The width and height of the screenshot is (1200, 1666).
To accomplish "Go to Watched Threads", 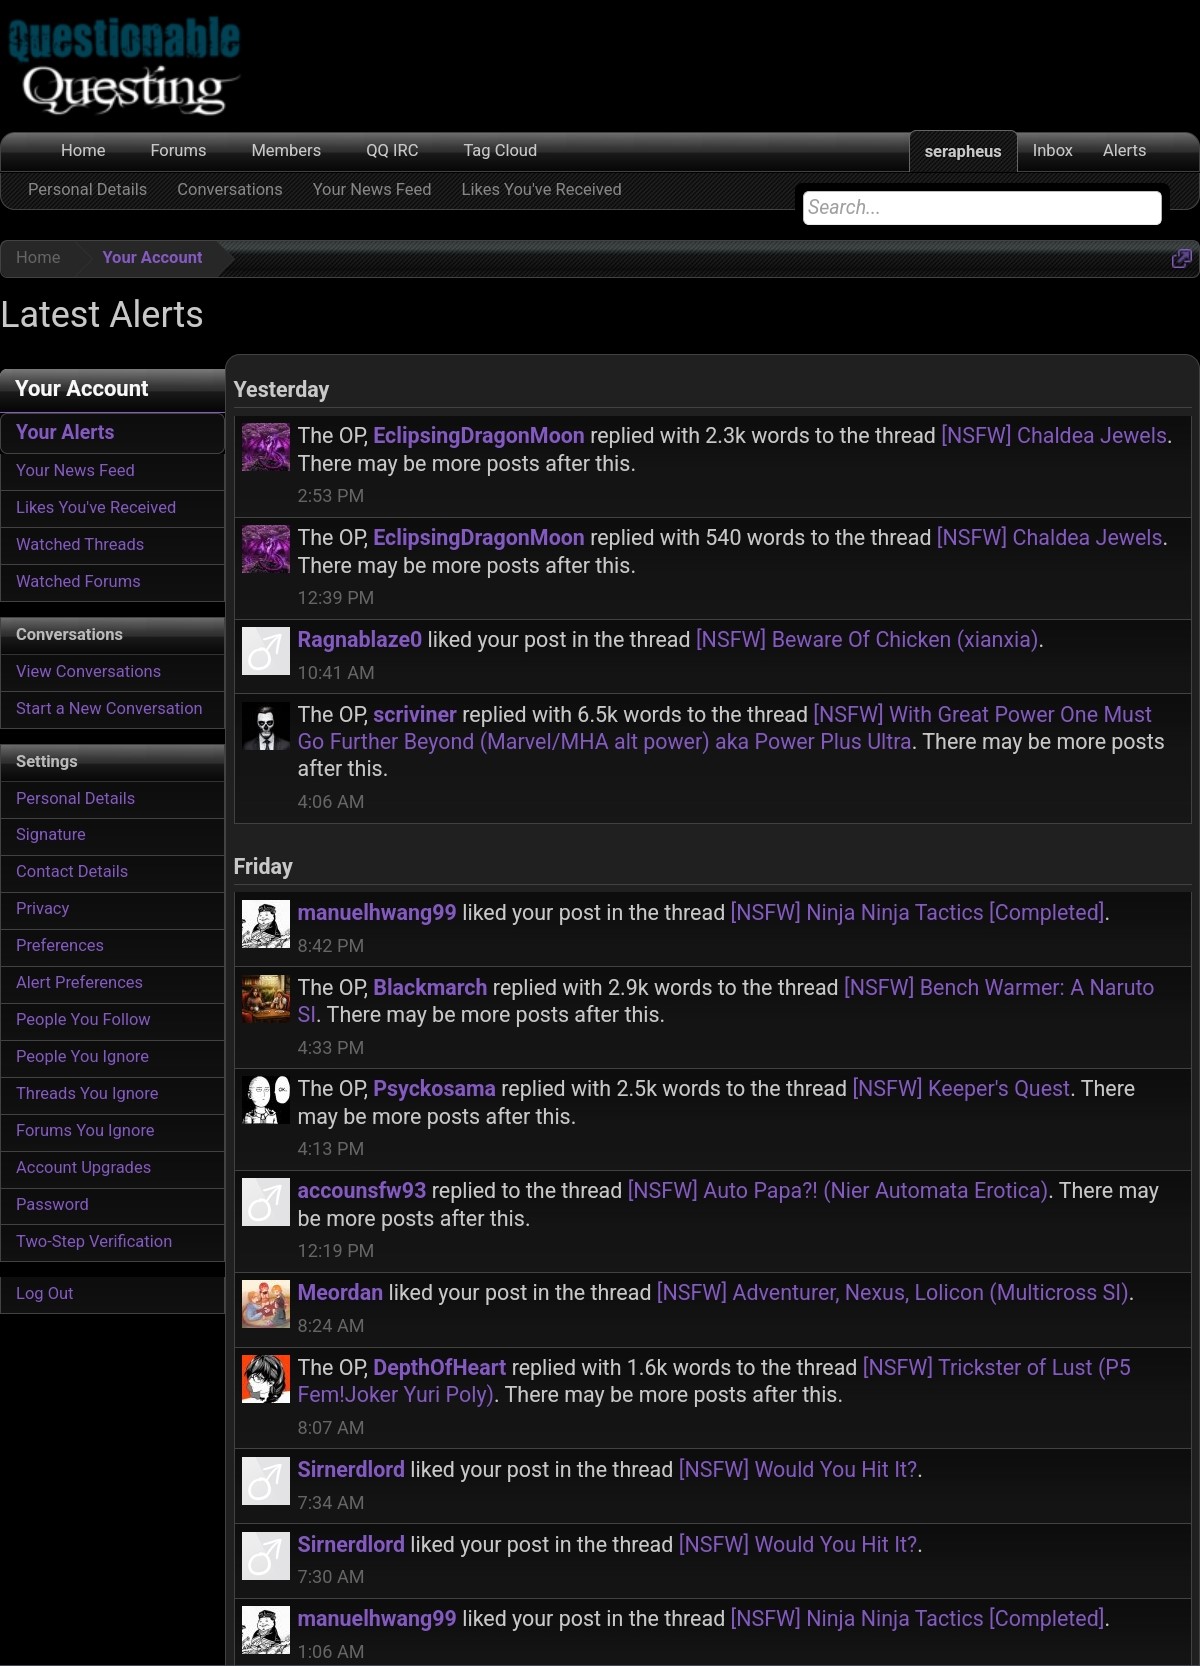I will (80, 545).
